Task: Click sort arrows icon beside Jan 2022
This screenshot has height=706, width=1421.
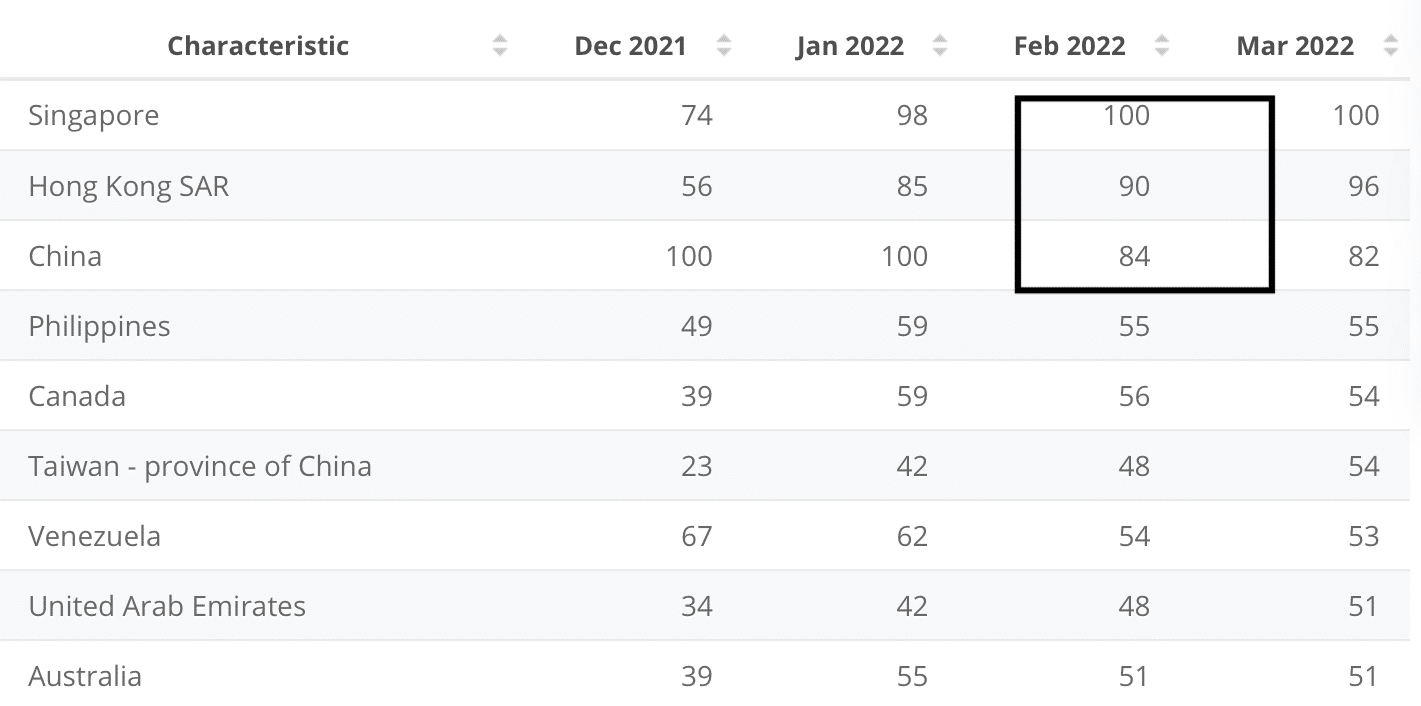Action: [x=939, y=46]
